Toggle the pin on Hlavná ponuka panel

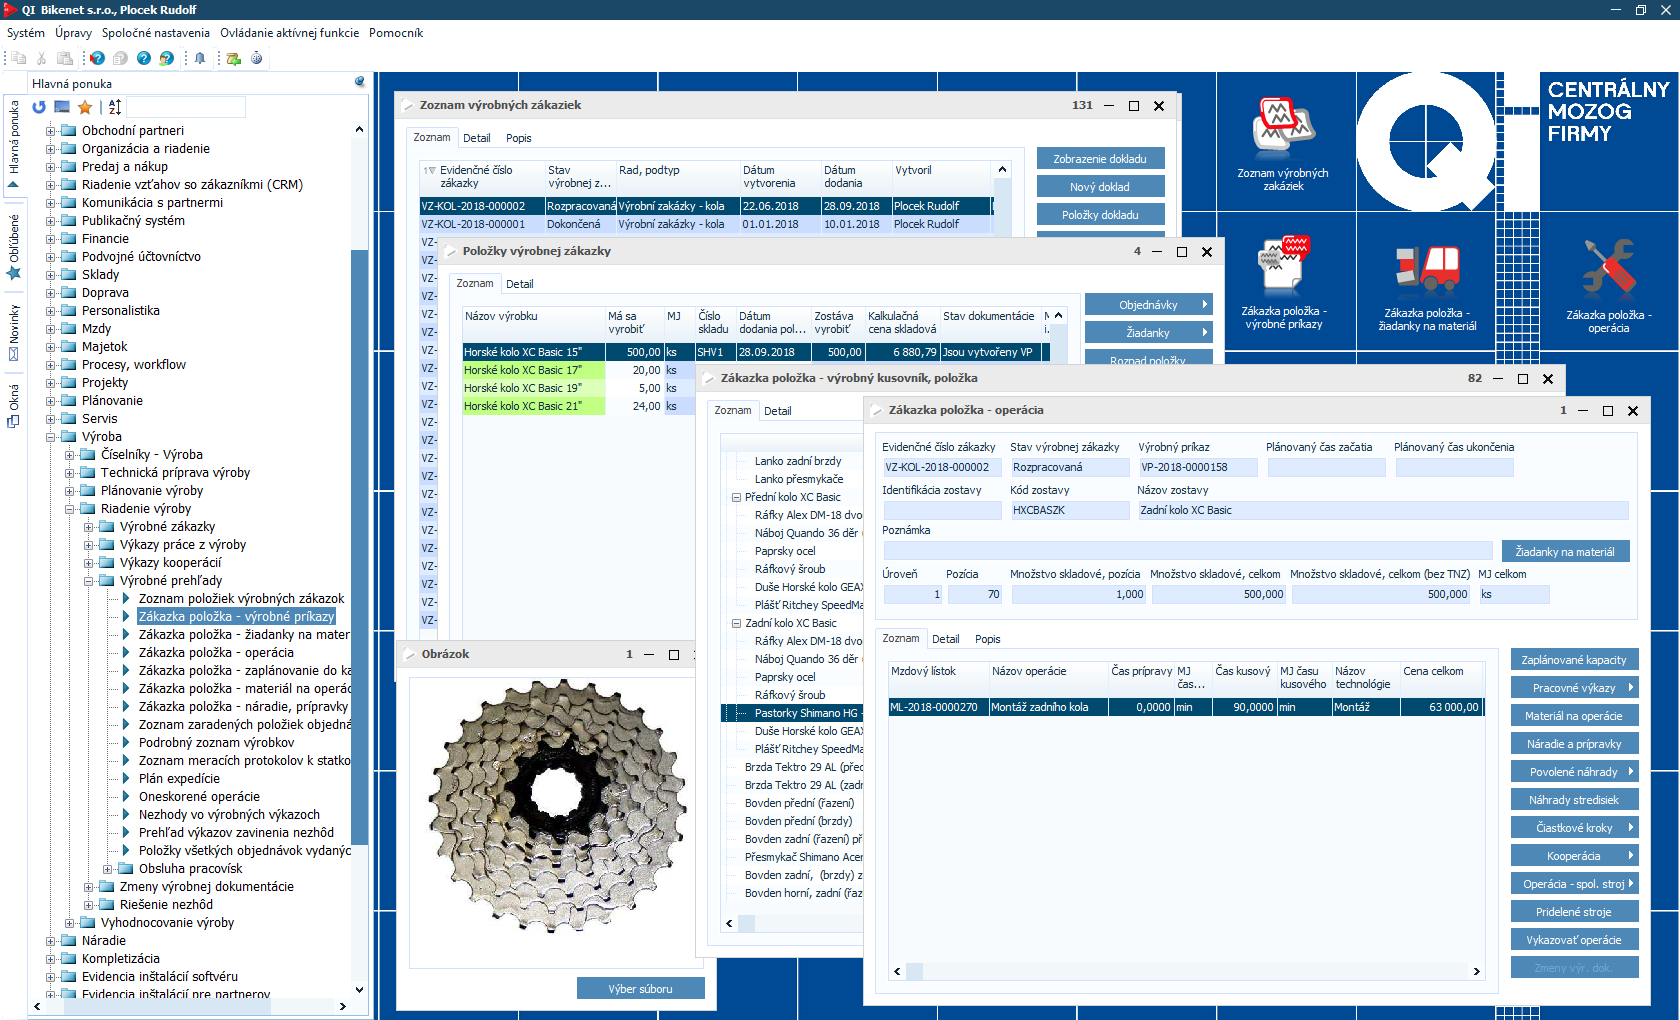[360, 82]
